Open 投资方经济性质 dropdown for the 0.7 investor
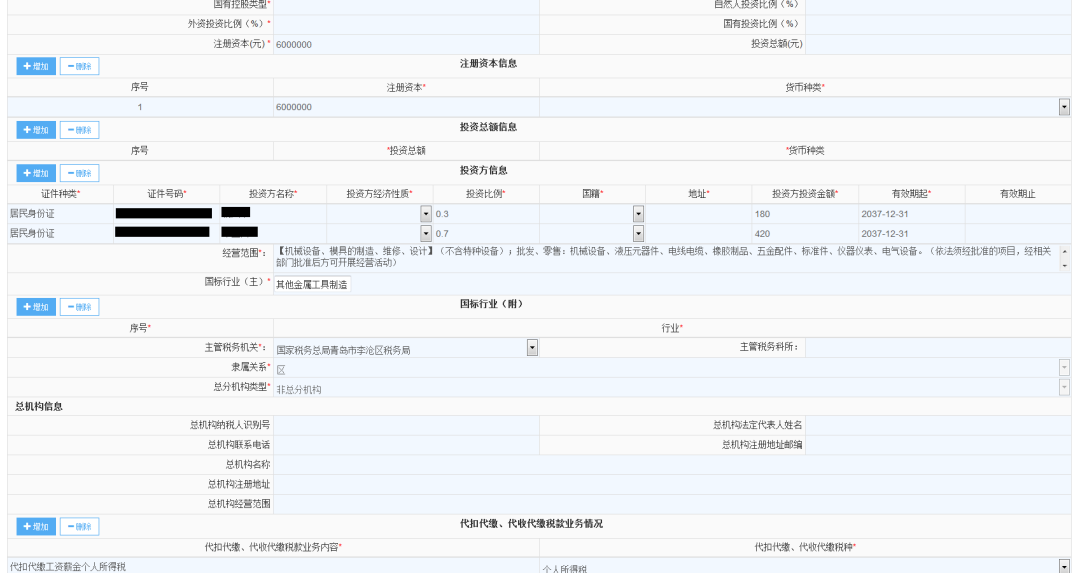 point(426,233)
